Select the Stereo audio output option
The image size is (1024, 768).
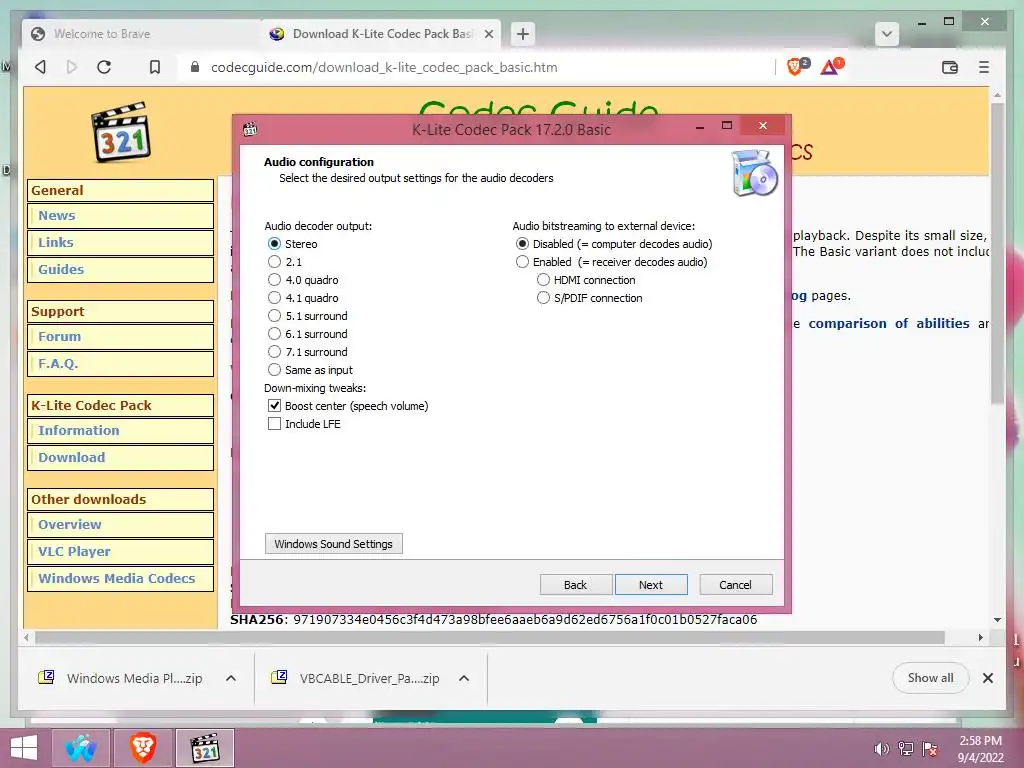point(293,244)
